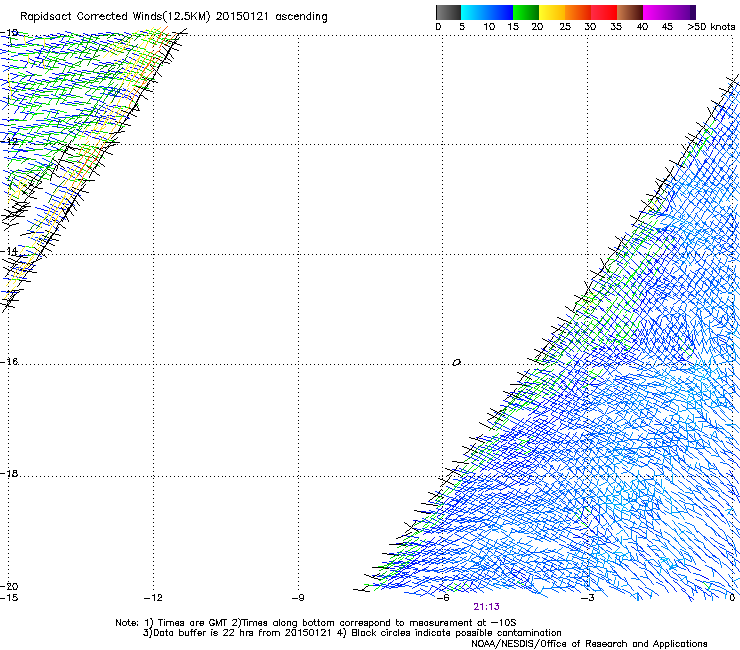Screen dimensions: 740x650
Task: Click the yellow 20-25 knots legend color
Action: [x=552, y=12]
